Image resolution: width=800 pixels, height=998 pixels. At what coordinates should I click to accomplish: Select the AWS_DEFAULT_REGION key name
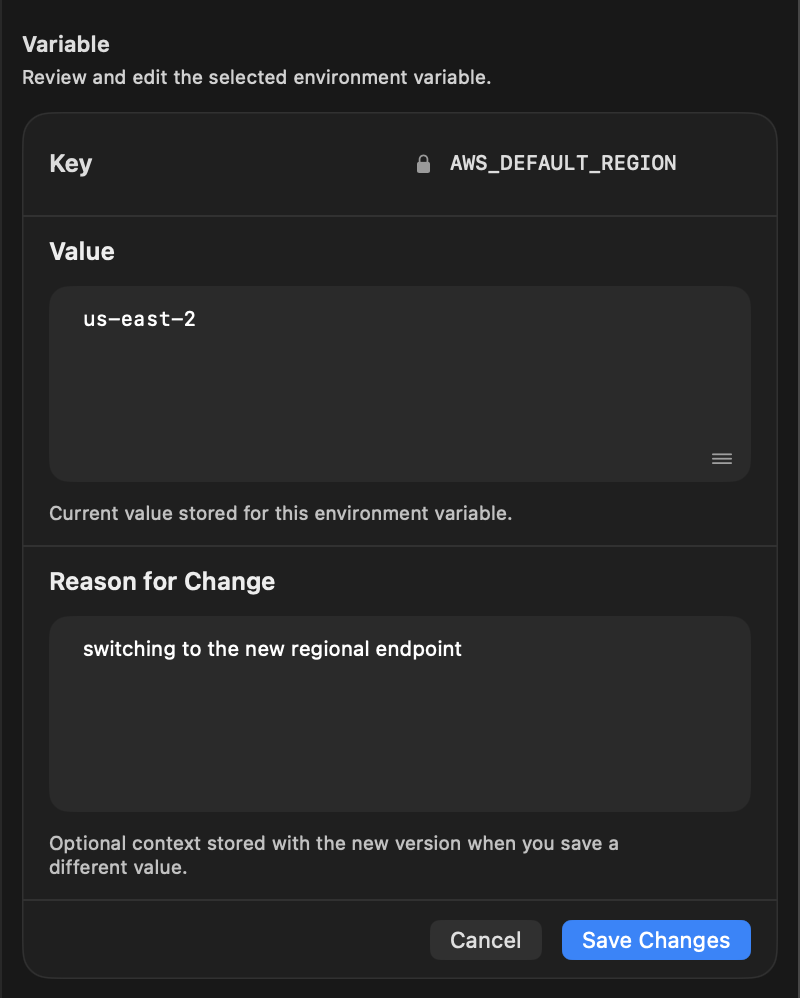tap(563, 163)
